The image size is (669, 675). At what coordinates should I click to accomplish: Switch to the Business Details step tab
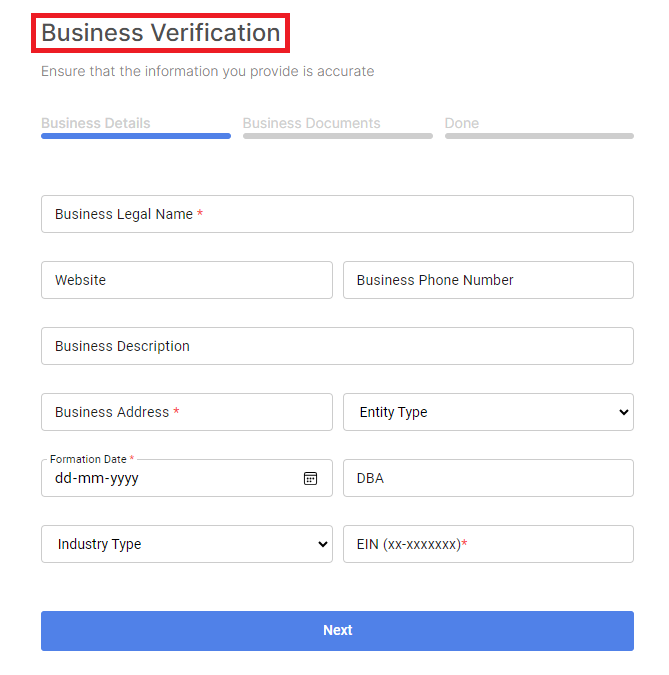[x=96, y=123]
